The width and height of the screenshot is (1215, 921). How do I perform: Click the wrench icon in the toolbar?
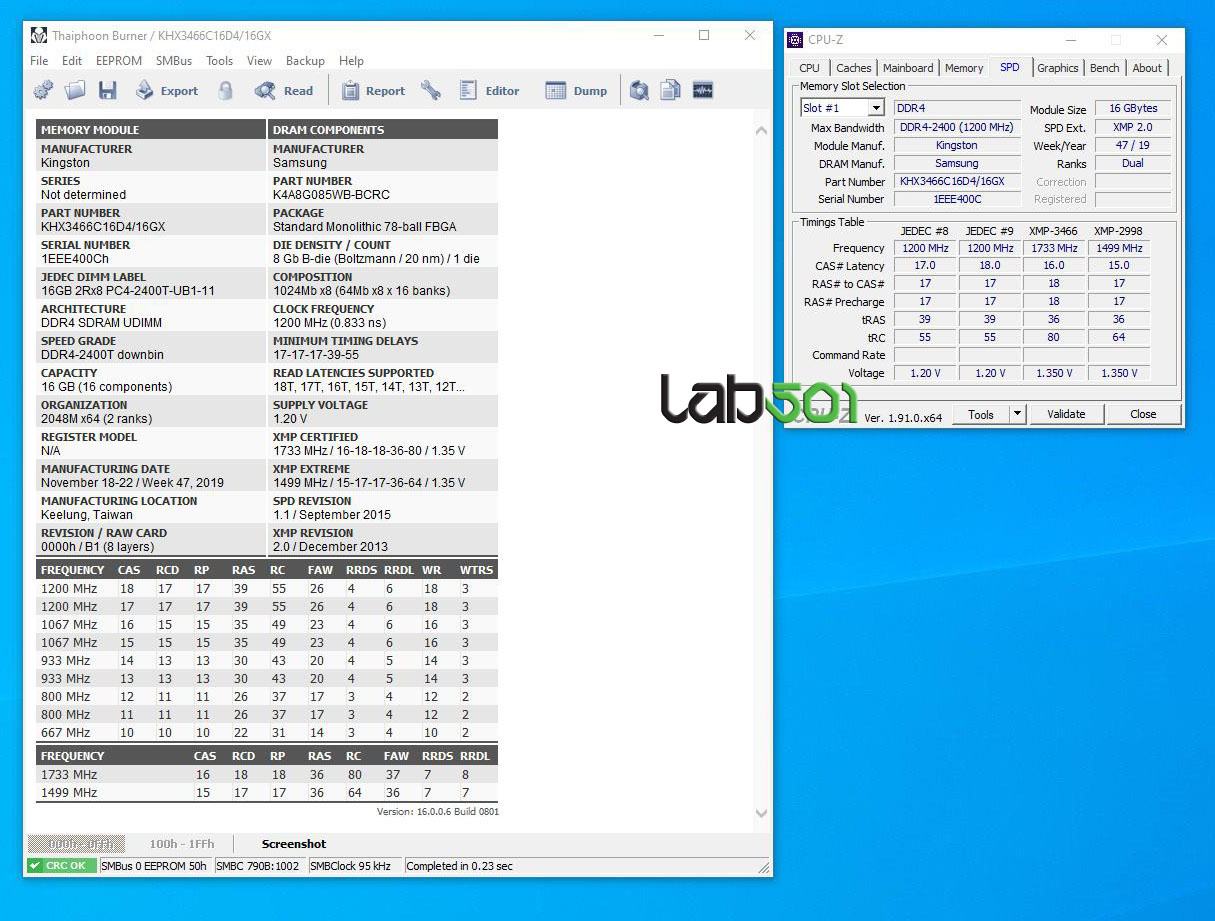point(431,91)
